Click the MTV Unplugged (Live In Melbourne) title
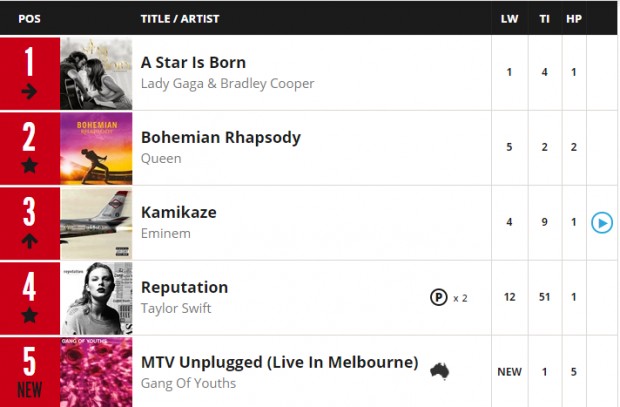The image size is (620, 407). point(280,363)
